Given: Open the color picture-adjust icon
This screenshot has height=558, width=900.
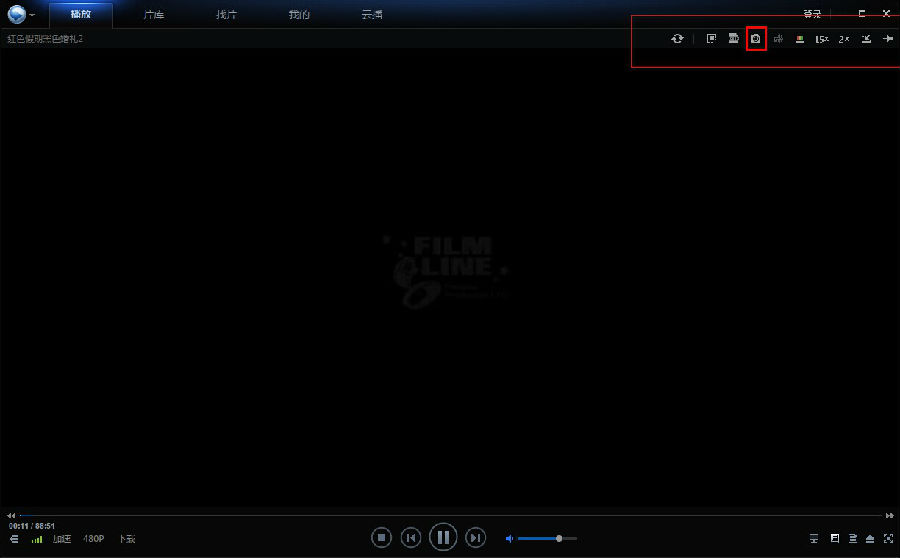Looking at the screenshot, I should coord(800,38).
